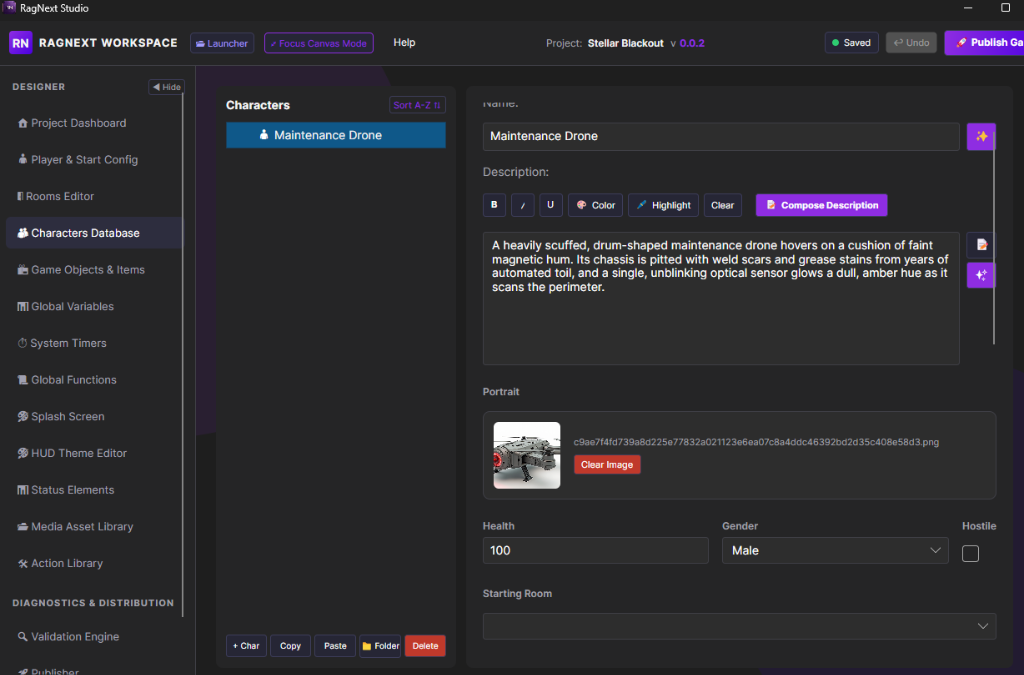This screenshot has height=675, width=1024.
Task: Click Compose Description button
Action: pos(822,205)
